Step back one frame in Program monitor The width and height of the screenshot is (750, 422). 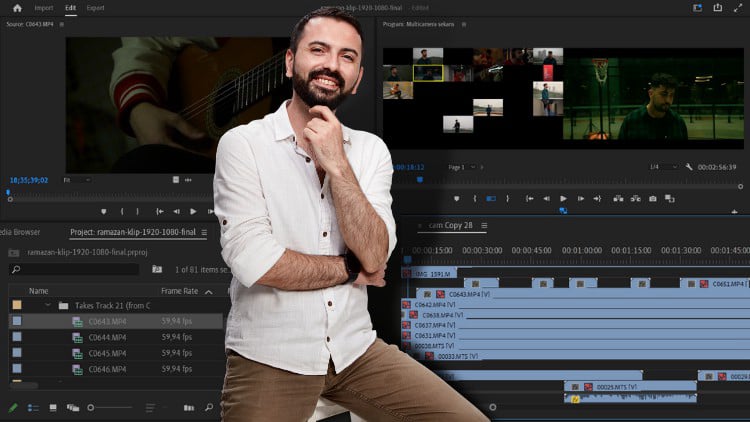546,199
